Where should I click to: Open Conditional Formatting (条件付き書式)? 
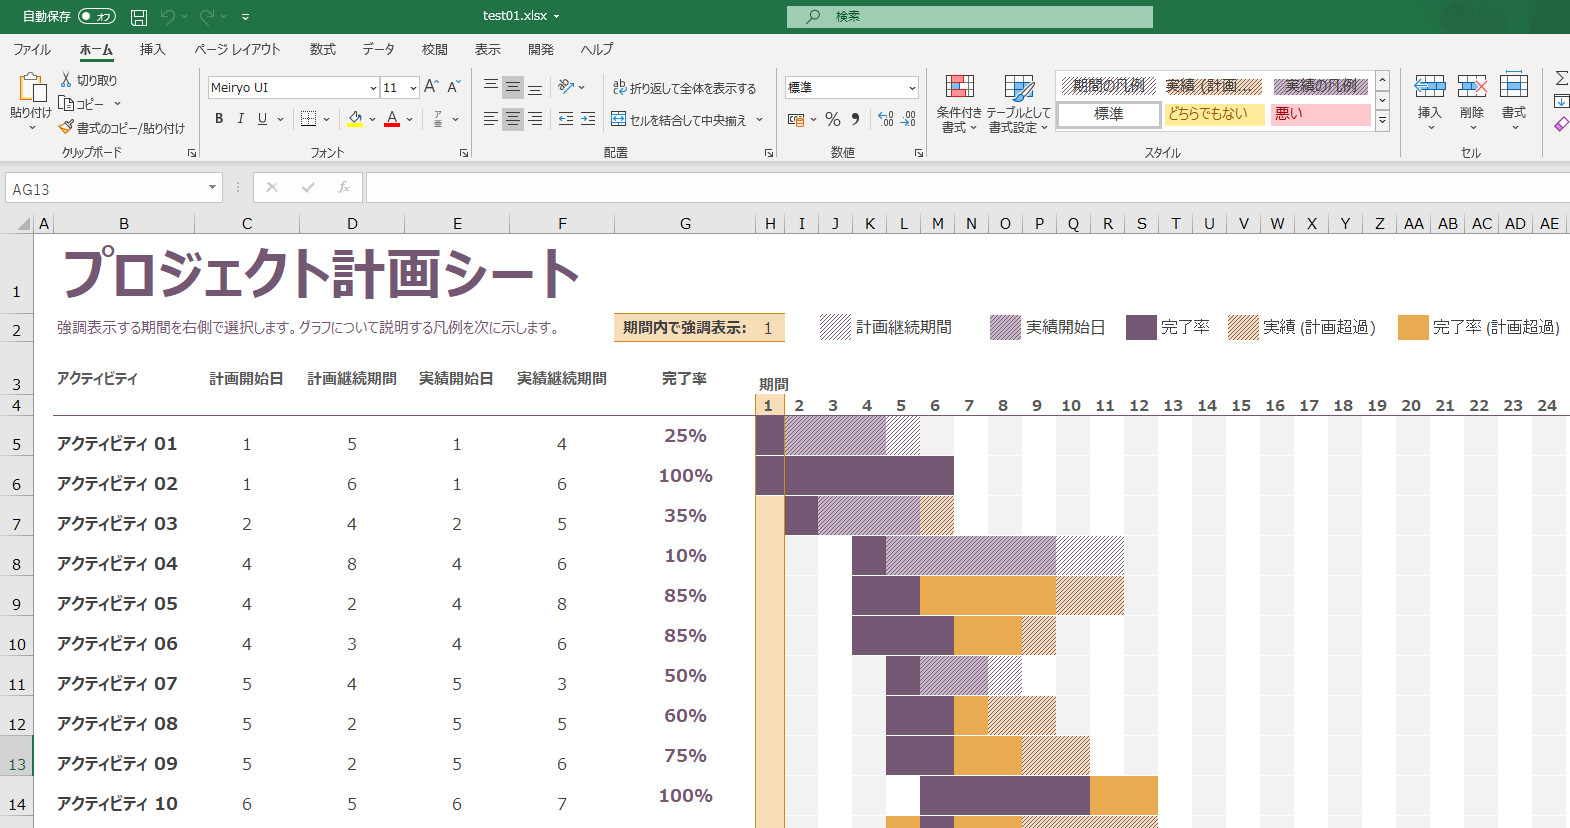[x=959, y=104]
